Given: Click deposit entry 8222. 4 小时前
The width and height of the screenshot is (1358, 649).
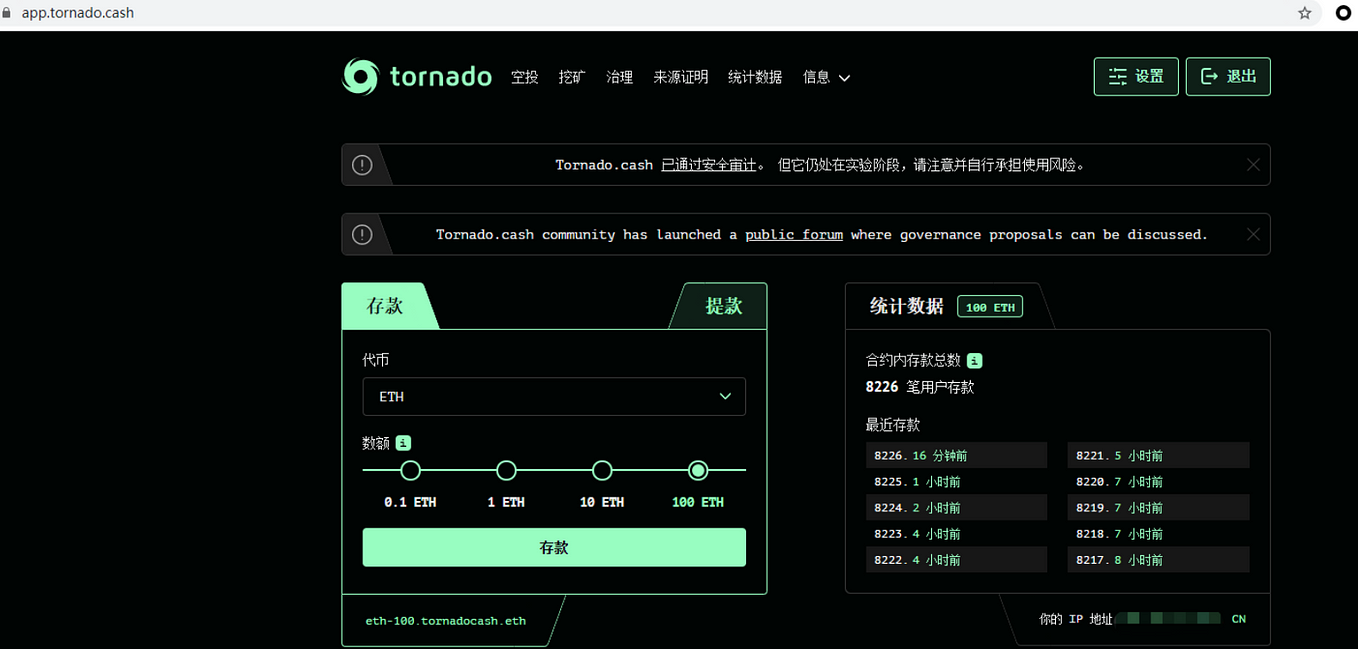Looking at the screenshot, I should [x=956, y=560].
